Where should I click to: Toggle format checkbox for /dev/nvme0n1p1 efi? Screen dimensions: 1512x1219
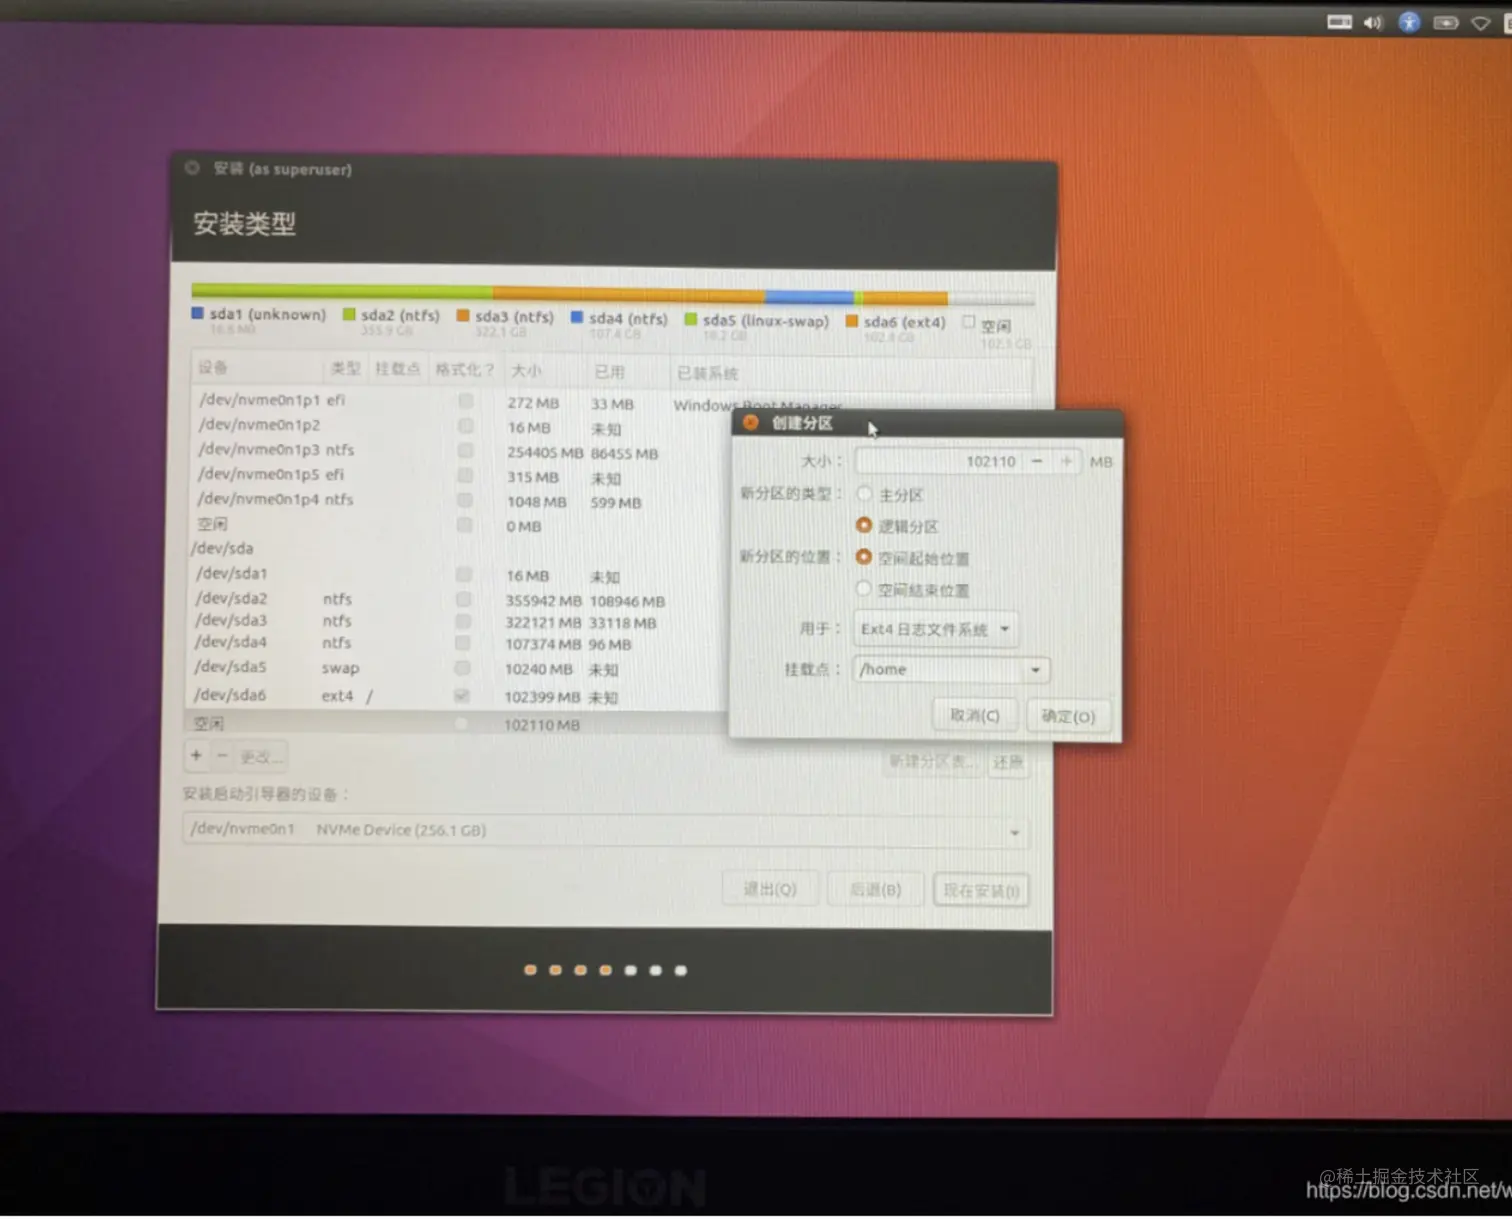click(x=465, y=401)
